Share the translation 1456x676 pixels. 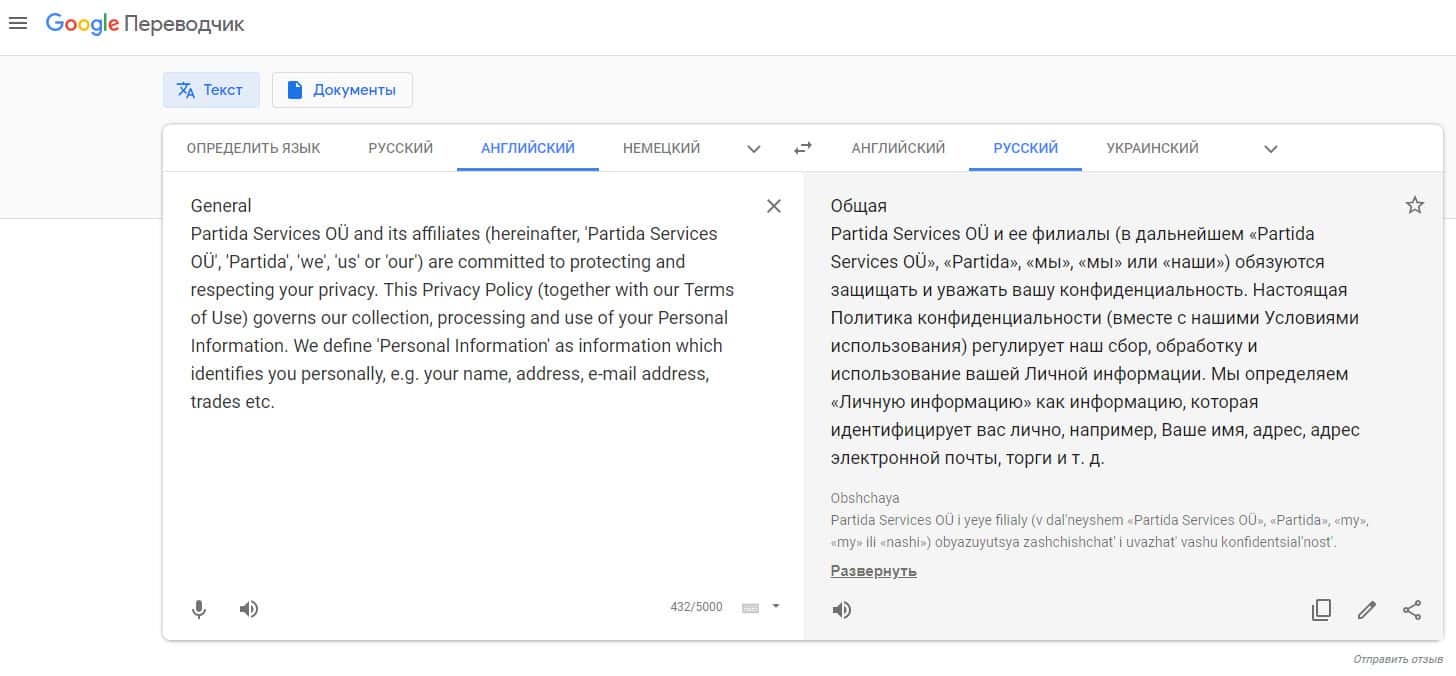tap(1411, 610)
